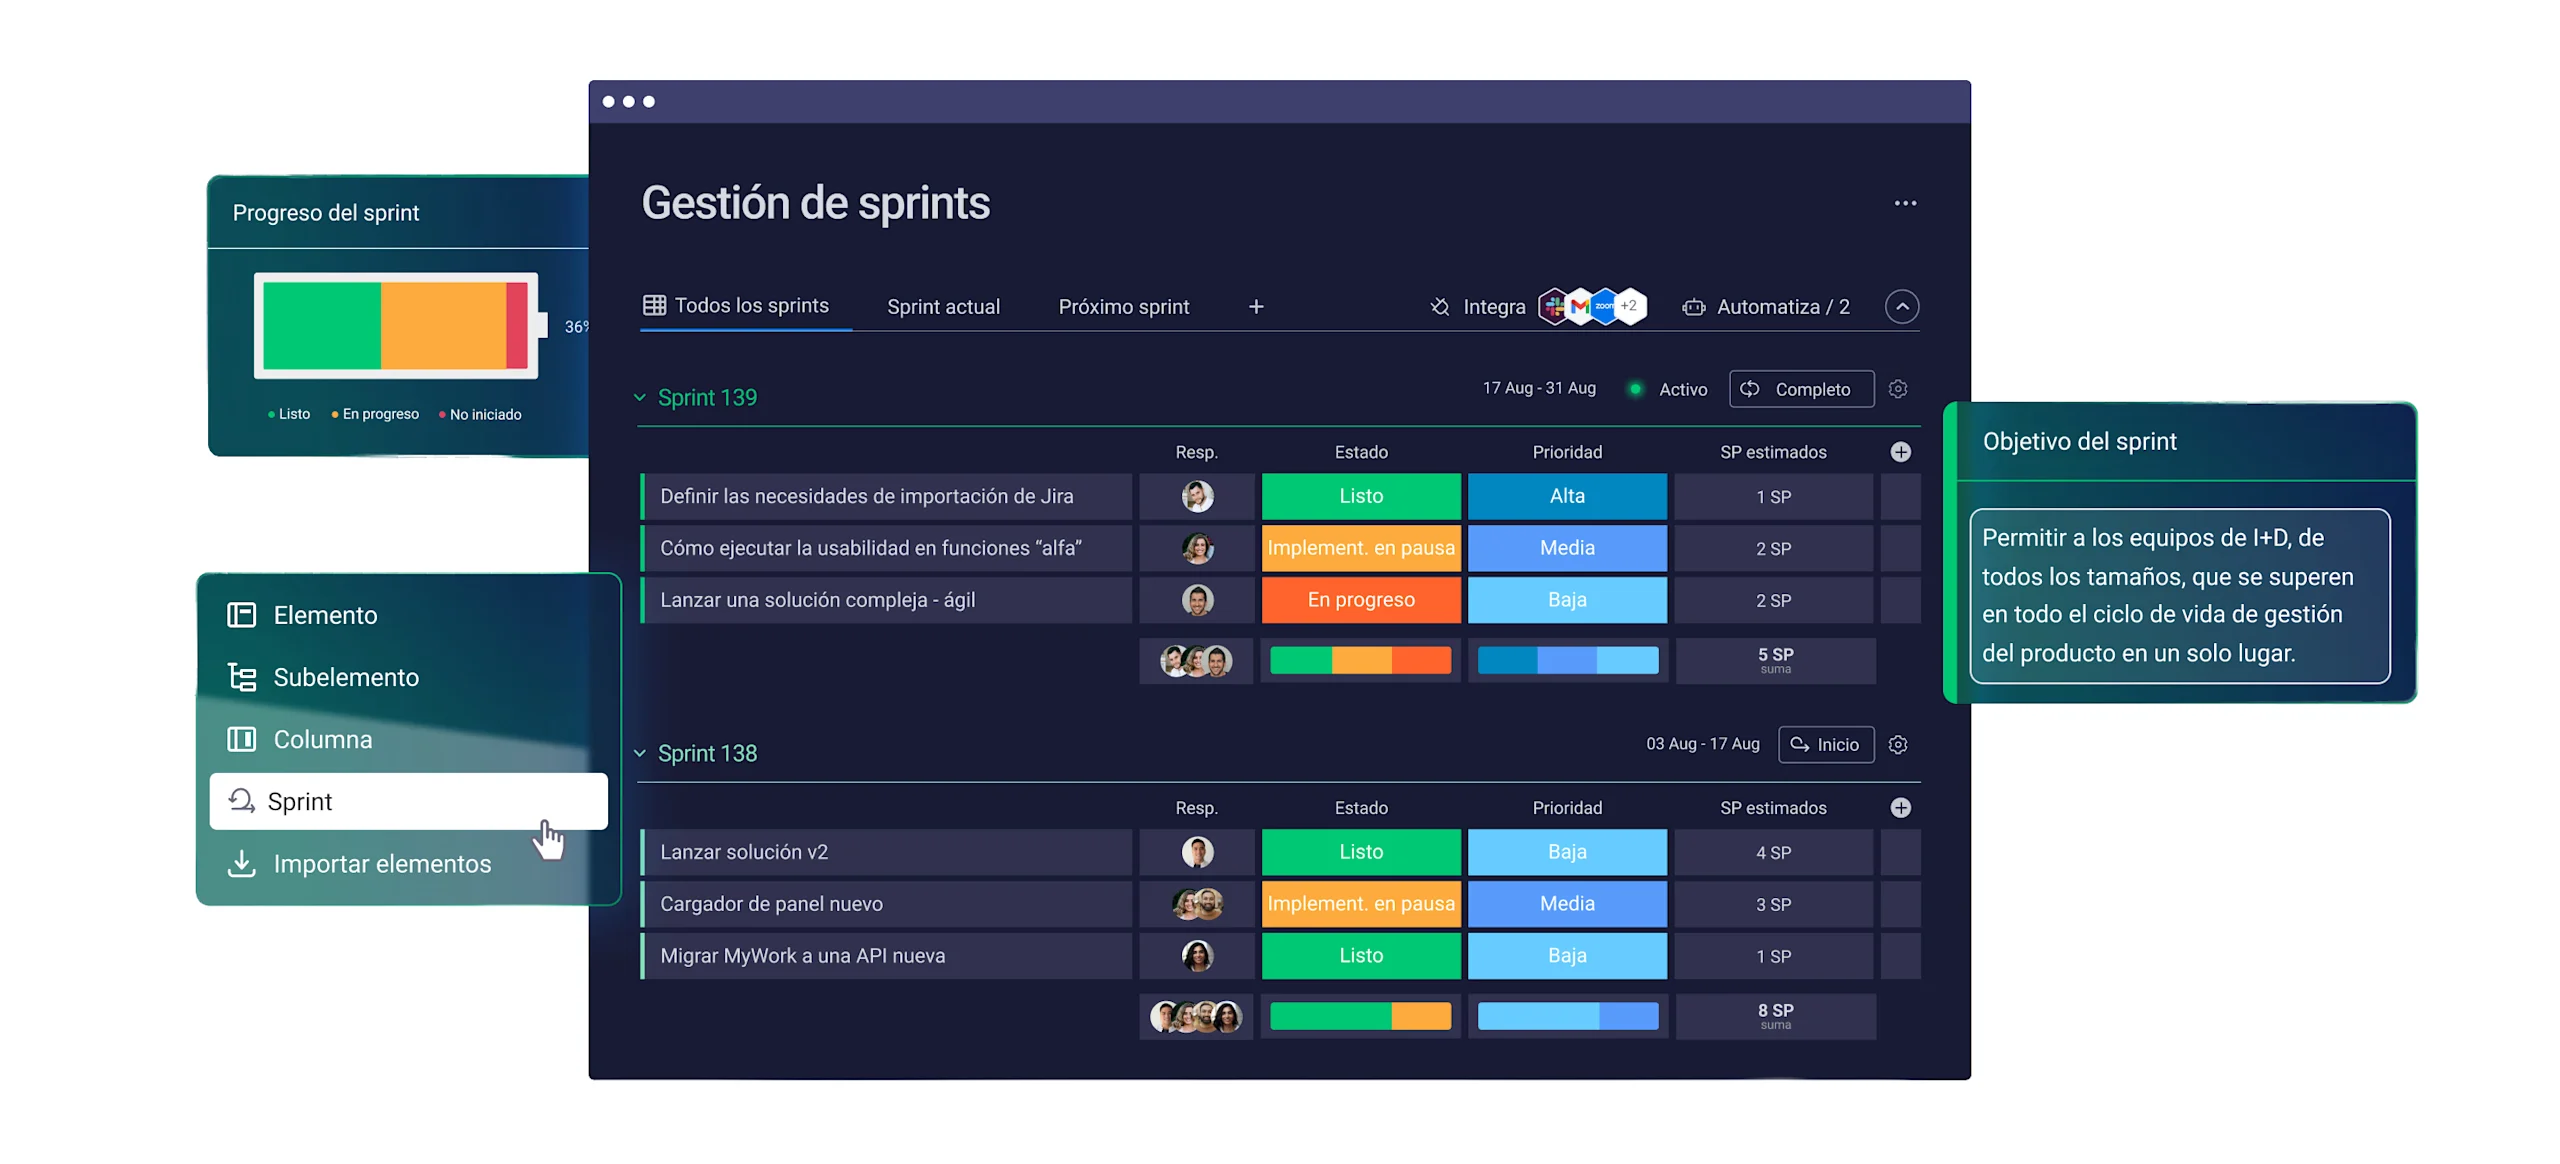
Task: Open the Zoom integration icon
Action: click(x=1604, y=306)
